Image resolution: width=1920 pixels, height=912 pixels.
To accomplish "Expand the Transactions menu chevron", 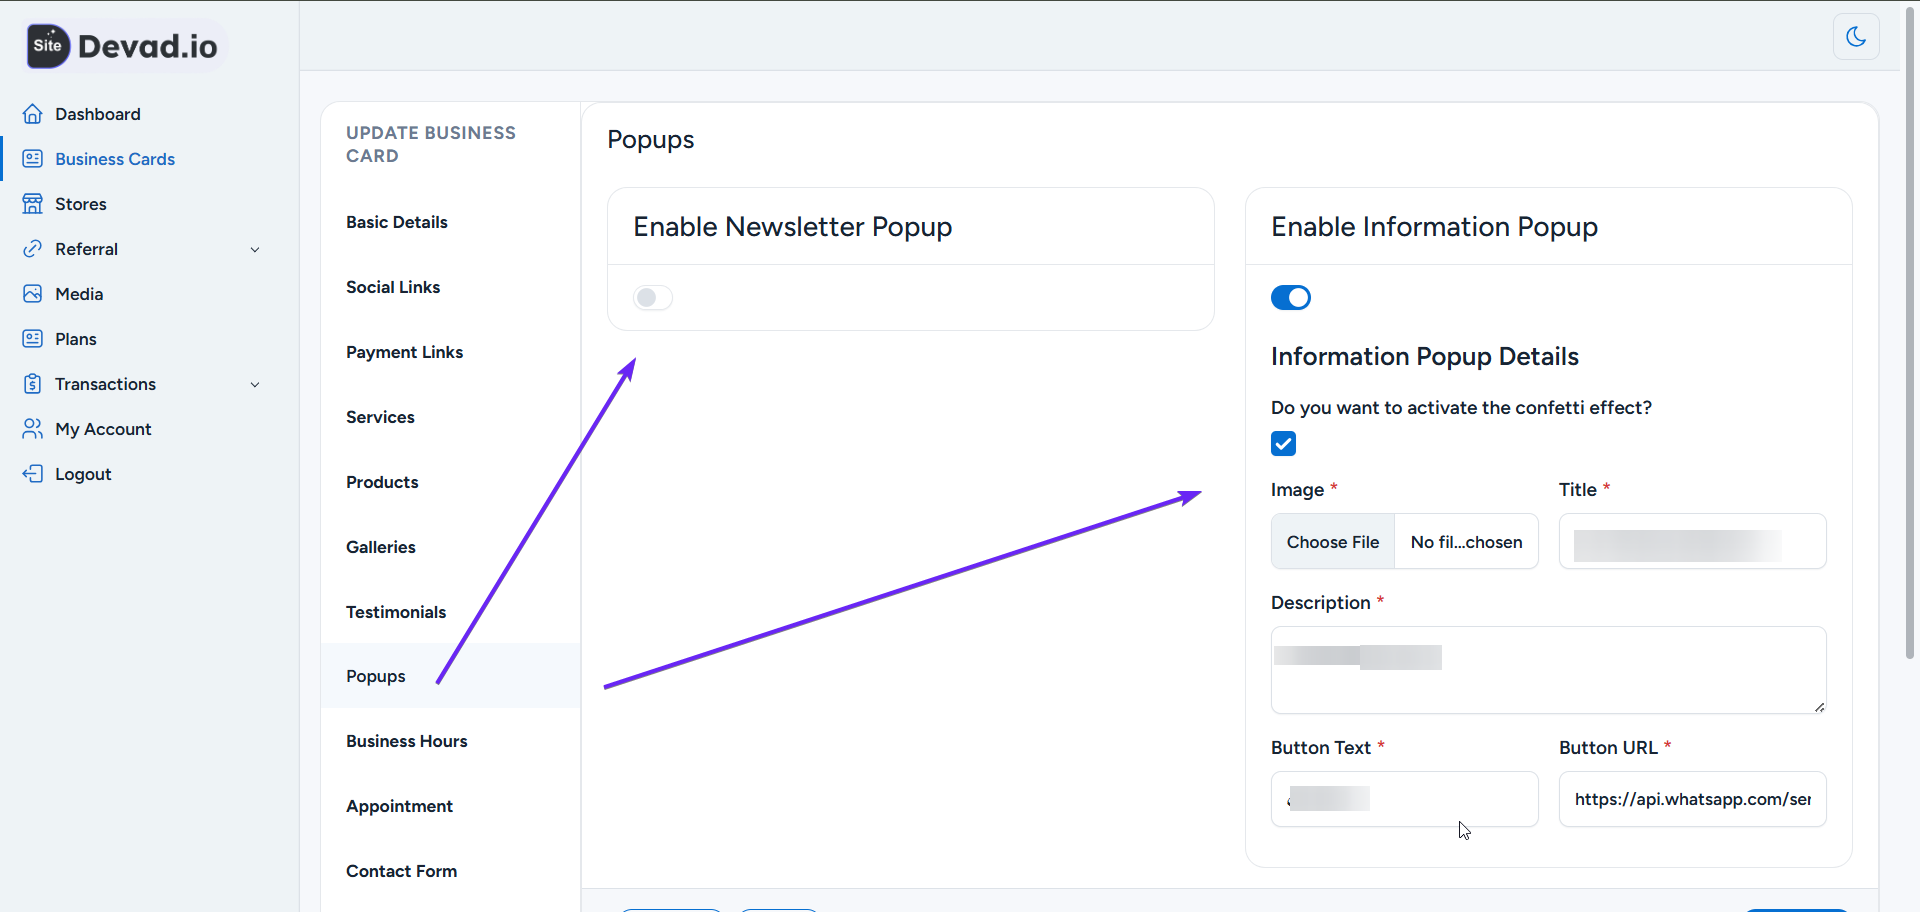I will click(255, 384).
